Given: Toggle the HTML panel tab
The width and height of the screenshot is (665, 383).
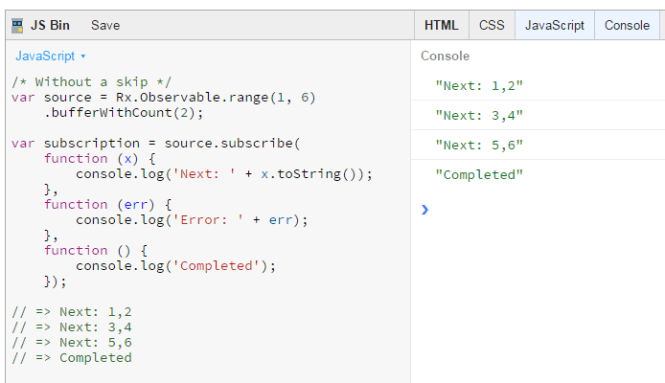Looking at the screenshot, I should click(x=441, y=25).
